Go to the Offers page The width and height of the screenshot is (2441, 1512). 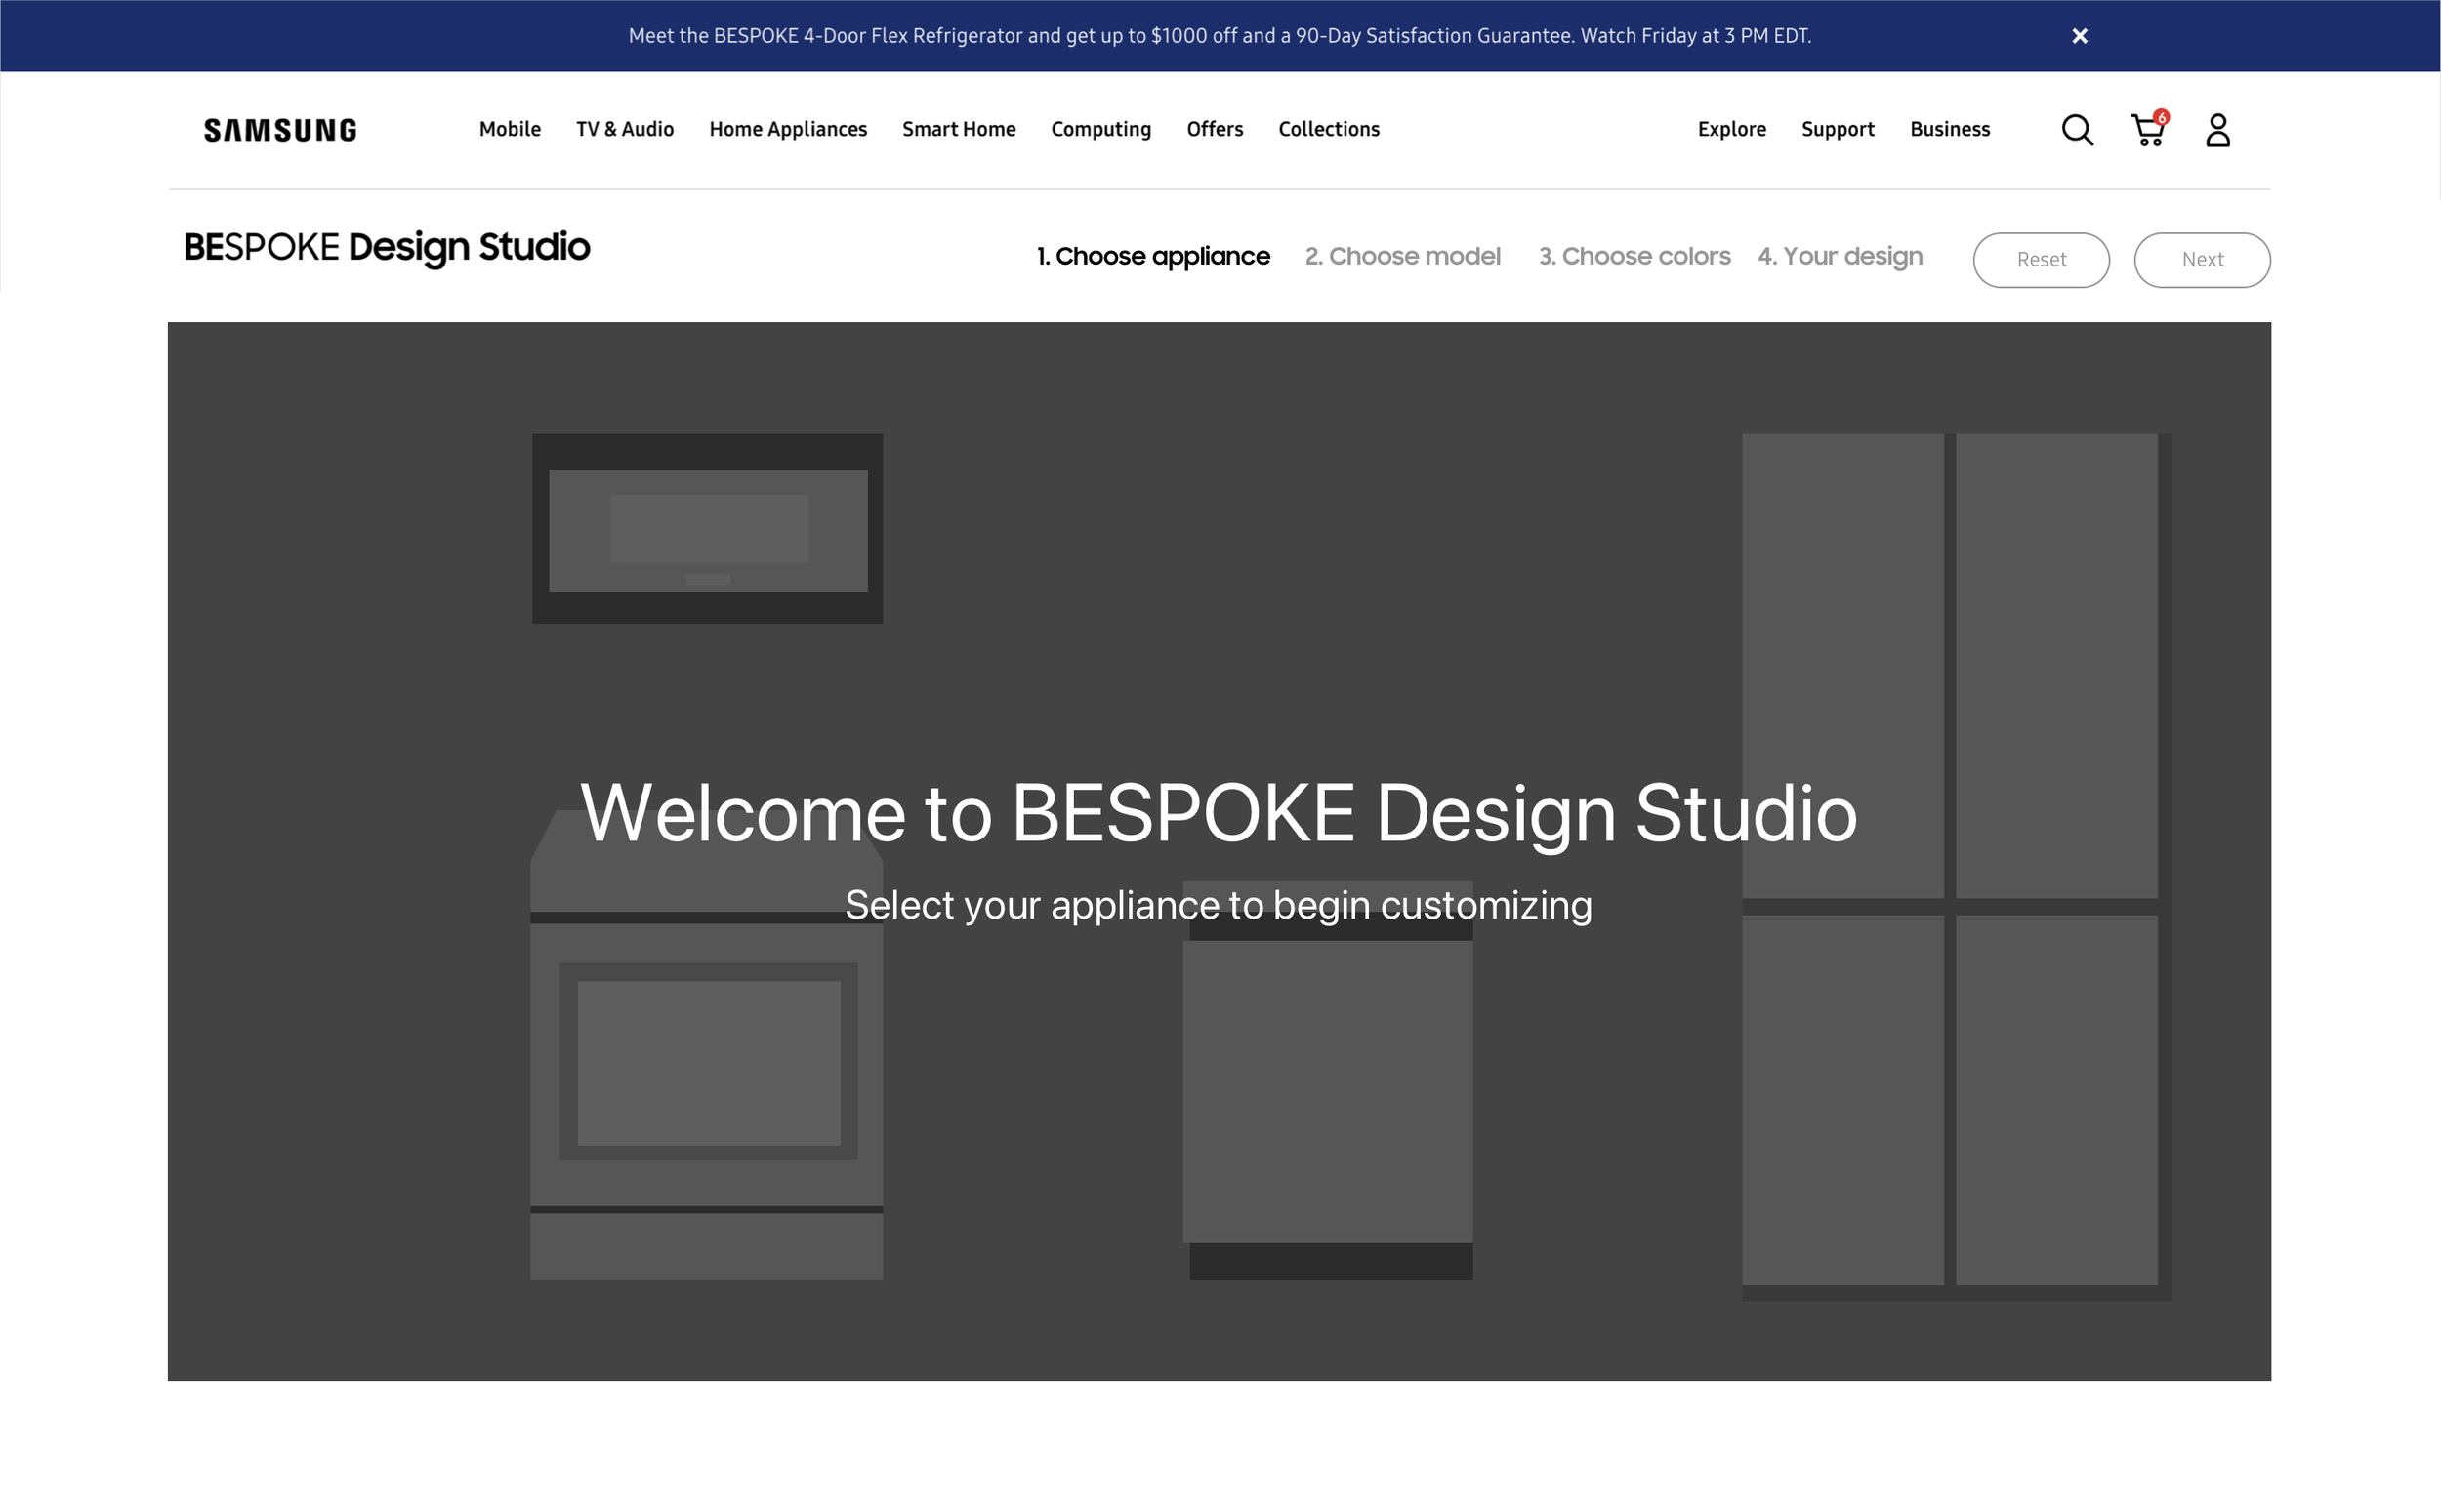click(x=1214, y=129)
